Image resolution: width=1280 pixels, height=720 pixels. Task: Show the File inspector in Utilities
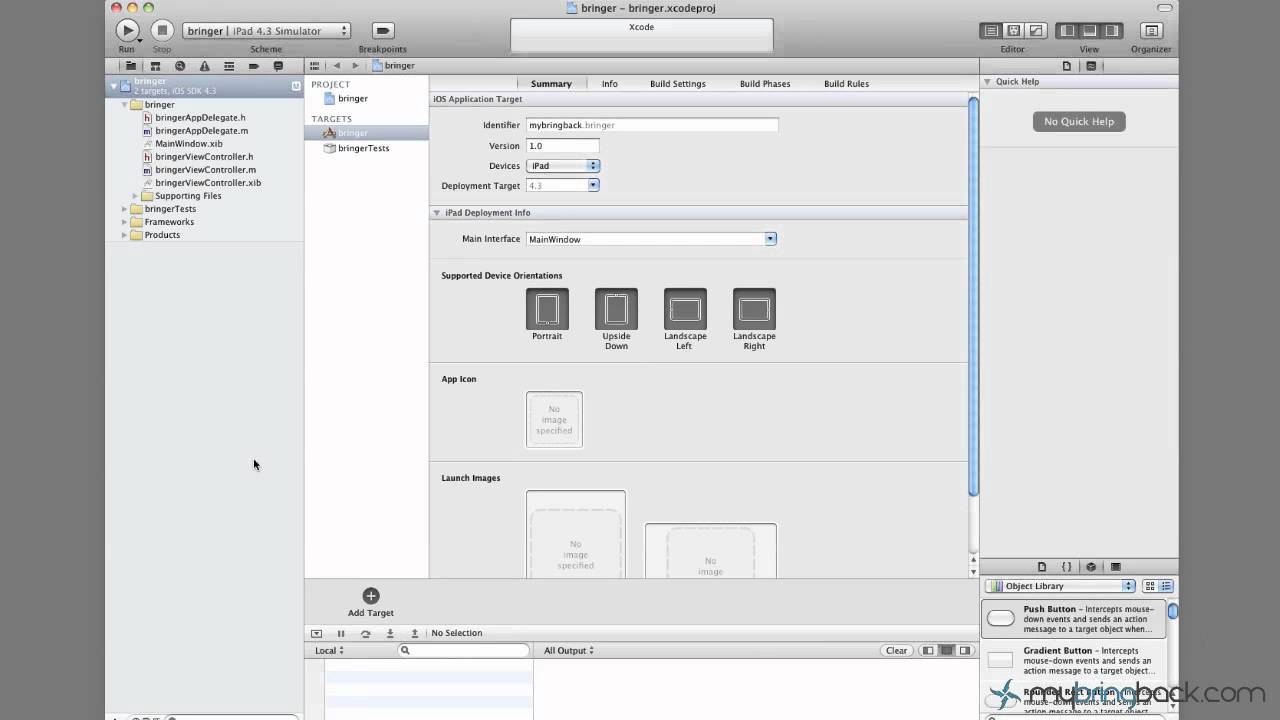(1067, 66)
